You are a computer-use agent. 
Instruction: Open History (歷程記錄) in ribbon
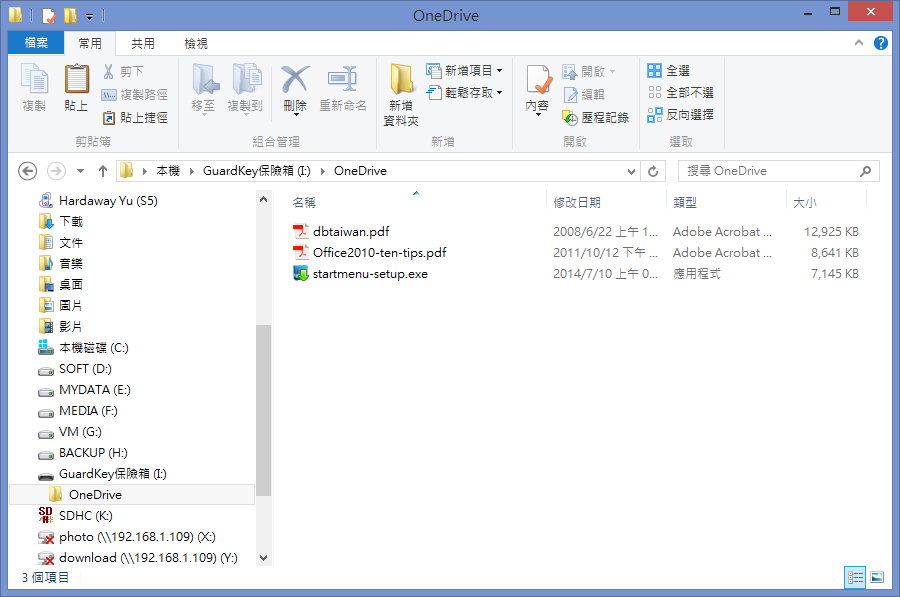tap(595, 117)
